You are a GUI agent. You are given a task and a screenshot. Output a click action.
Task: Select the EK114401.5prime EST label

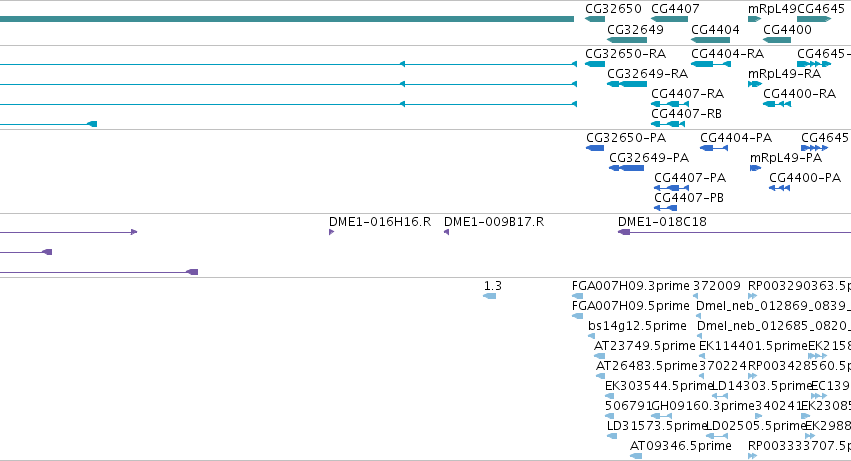[x=753, y=346]
